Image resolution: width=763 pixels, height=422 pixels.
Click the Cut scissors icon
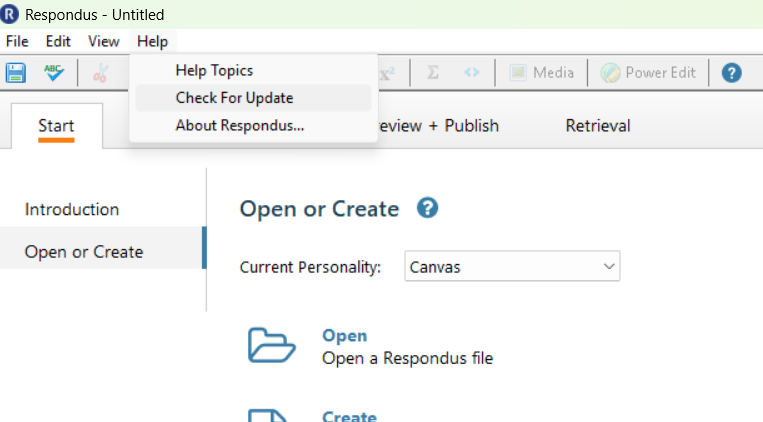pyautogui.click(x=100, y=73)
